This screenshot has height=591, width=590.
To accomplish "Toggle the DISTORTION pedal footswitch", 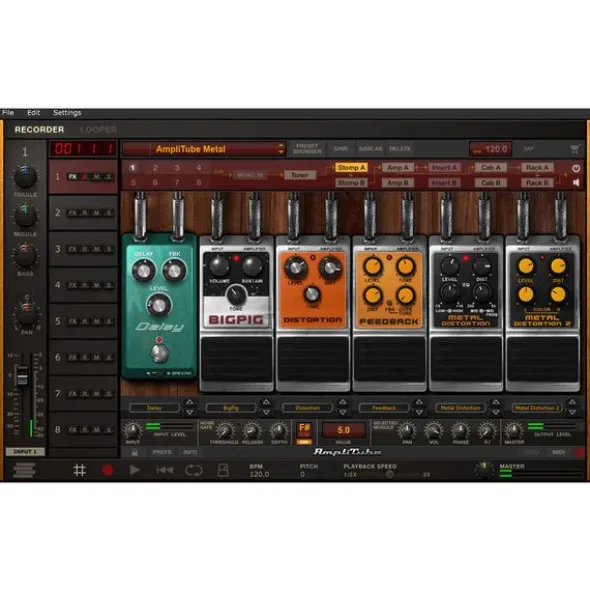I will point(313,360).
